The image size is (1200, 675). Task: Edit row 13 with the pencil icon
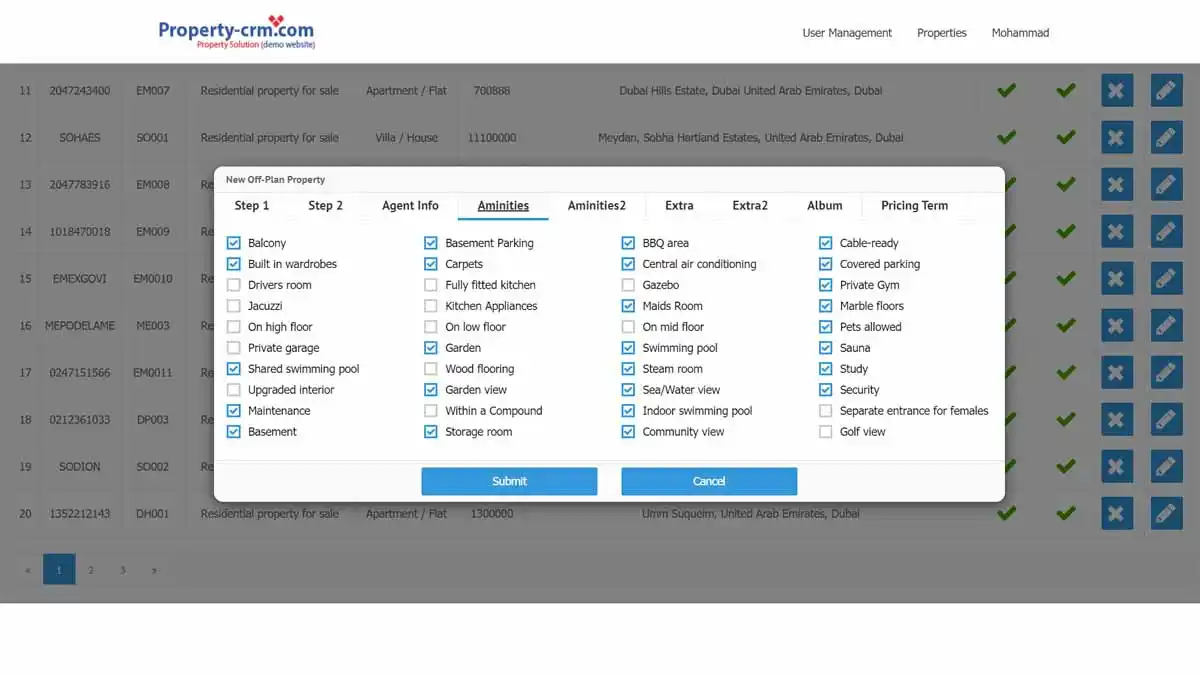[1166, 184]
